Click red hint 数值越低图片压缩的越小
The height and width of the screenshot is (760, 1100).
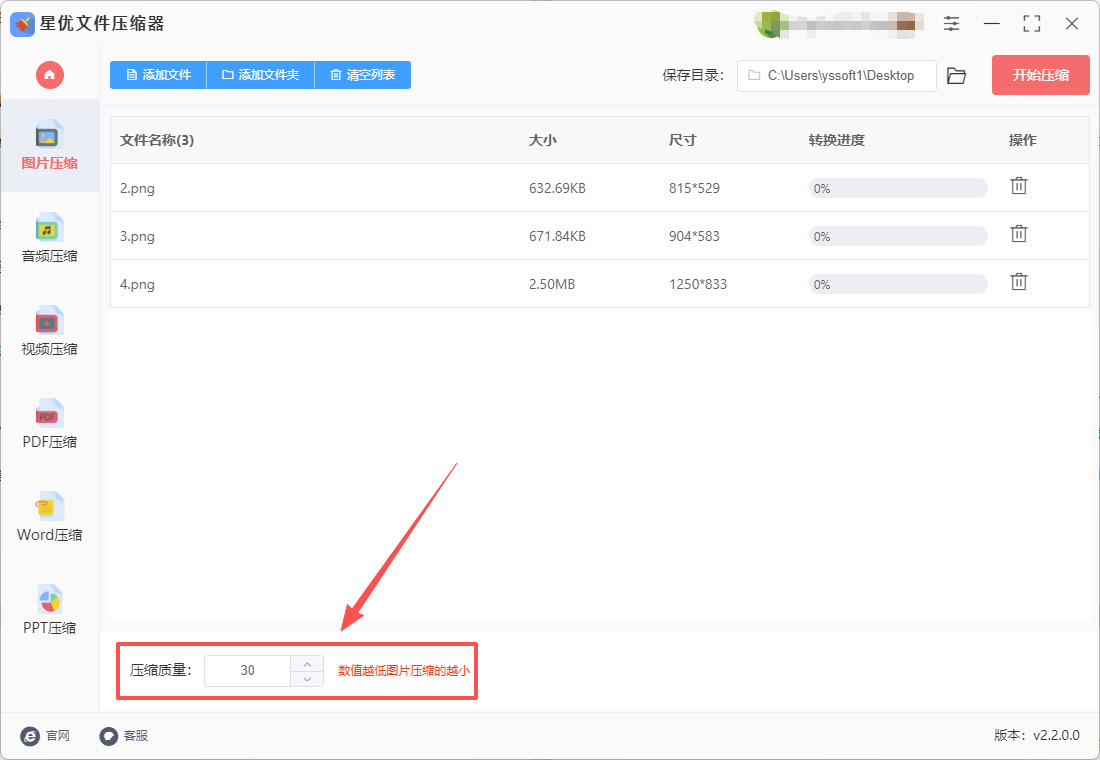point(404,671)
